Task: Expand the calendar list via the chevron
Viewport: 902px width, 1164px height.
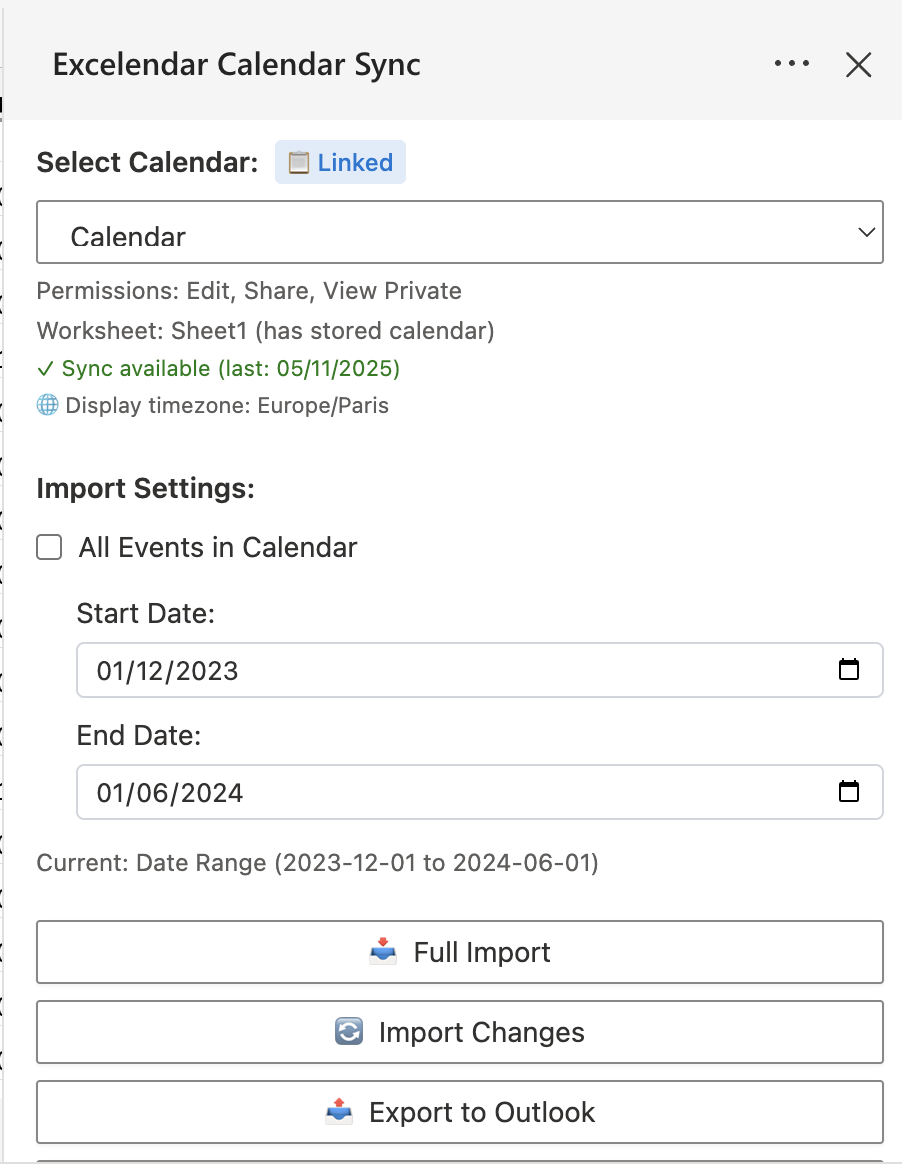Action: click(867, 232)
